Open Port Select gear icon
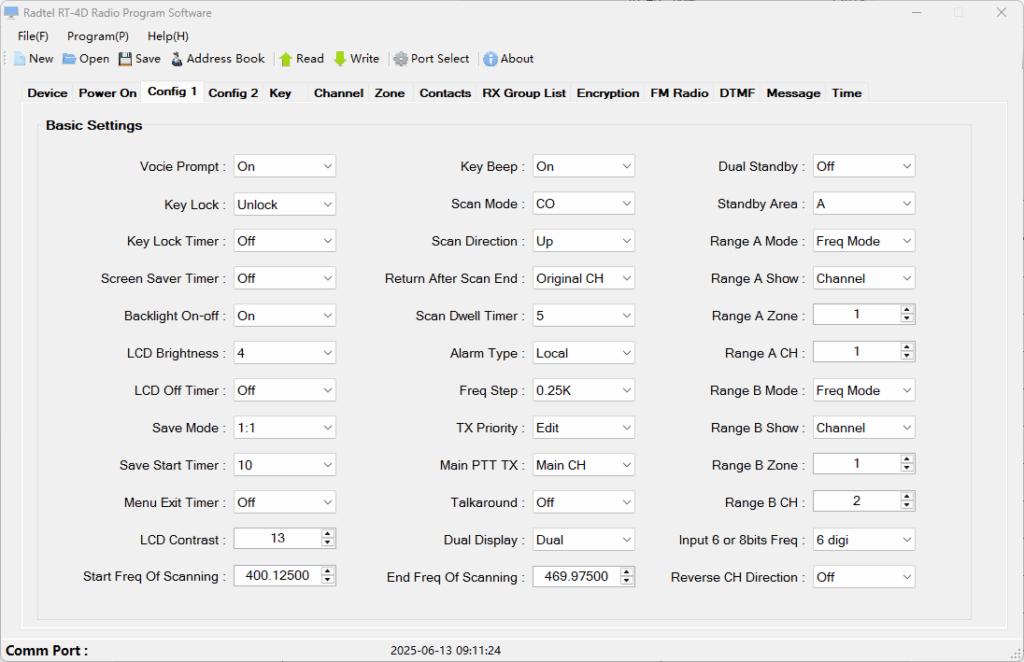 tap(401, 59)
